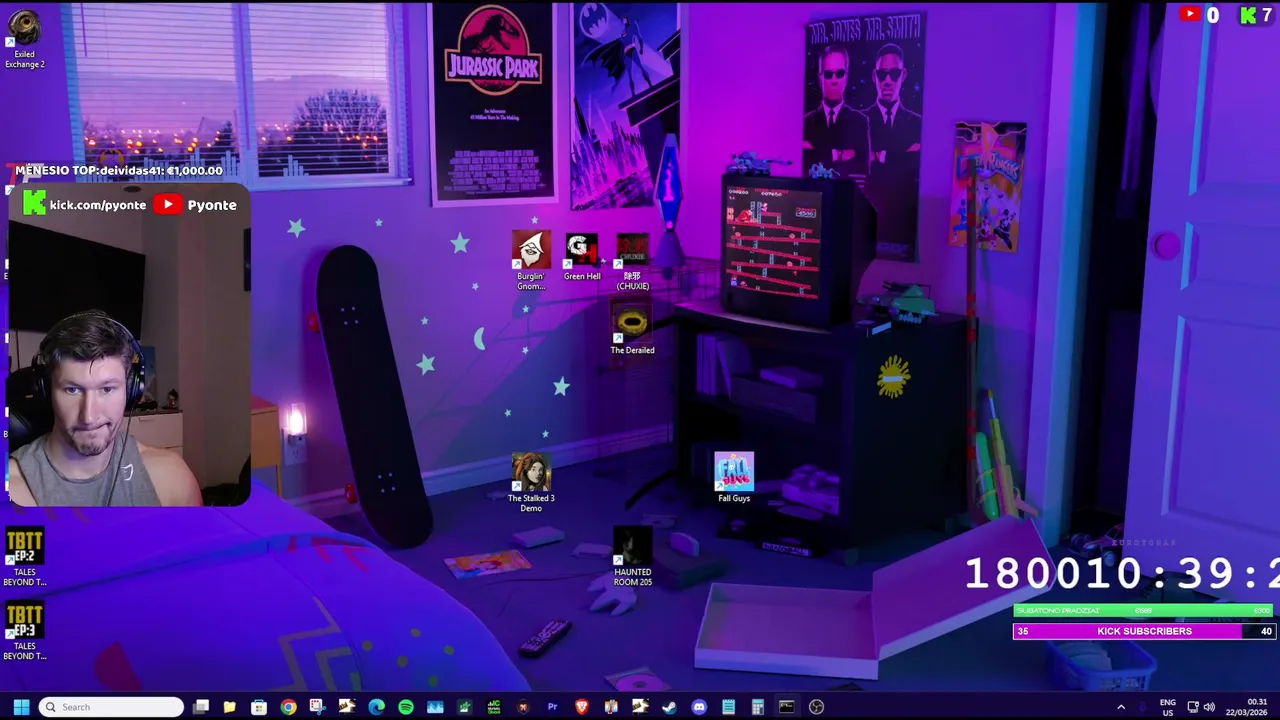
Task: Open Snipping Tool from the taskbar
Action: (x=317, y=707)
